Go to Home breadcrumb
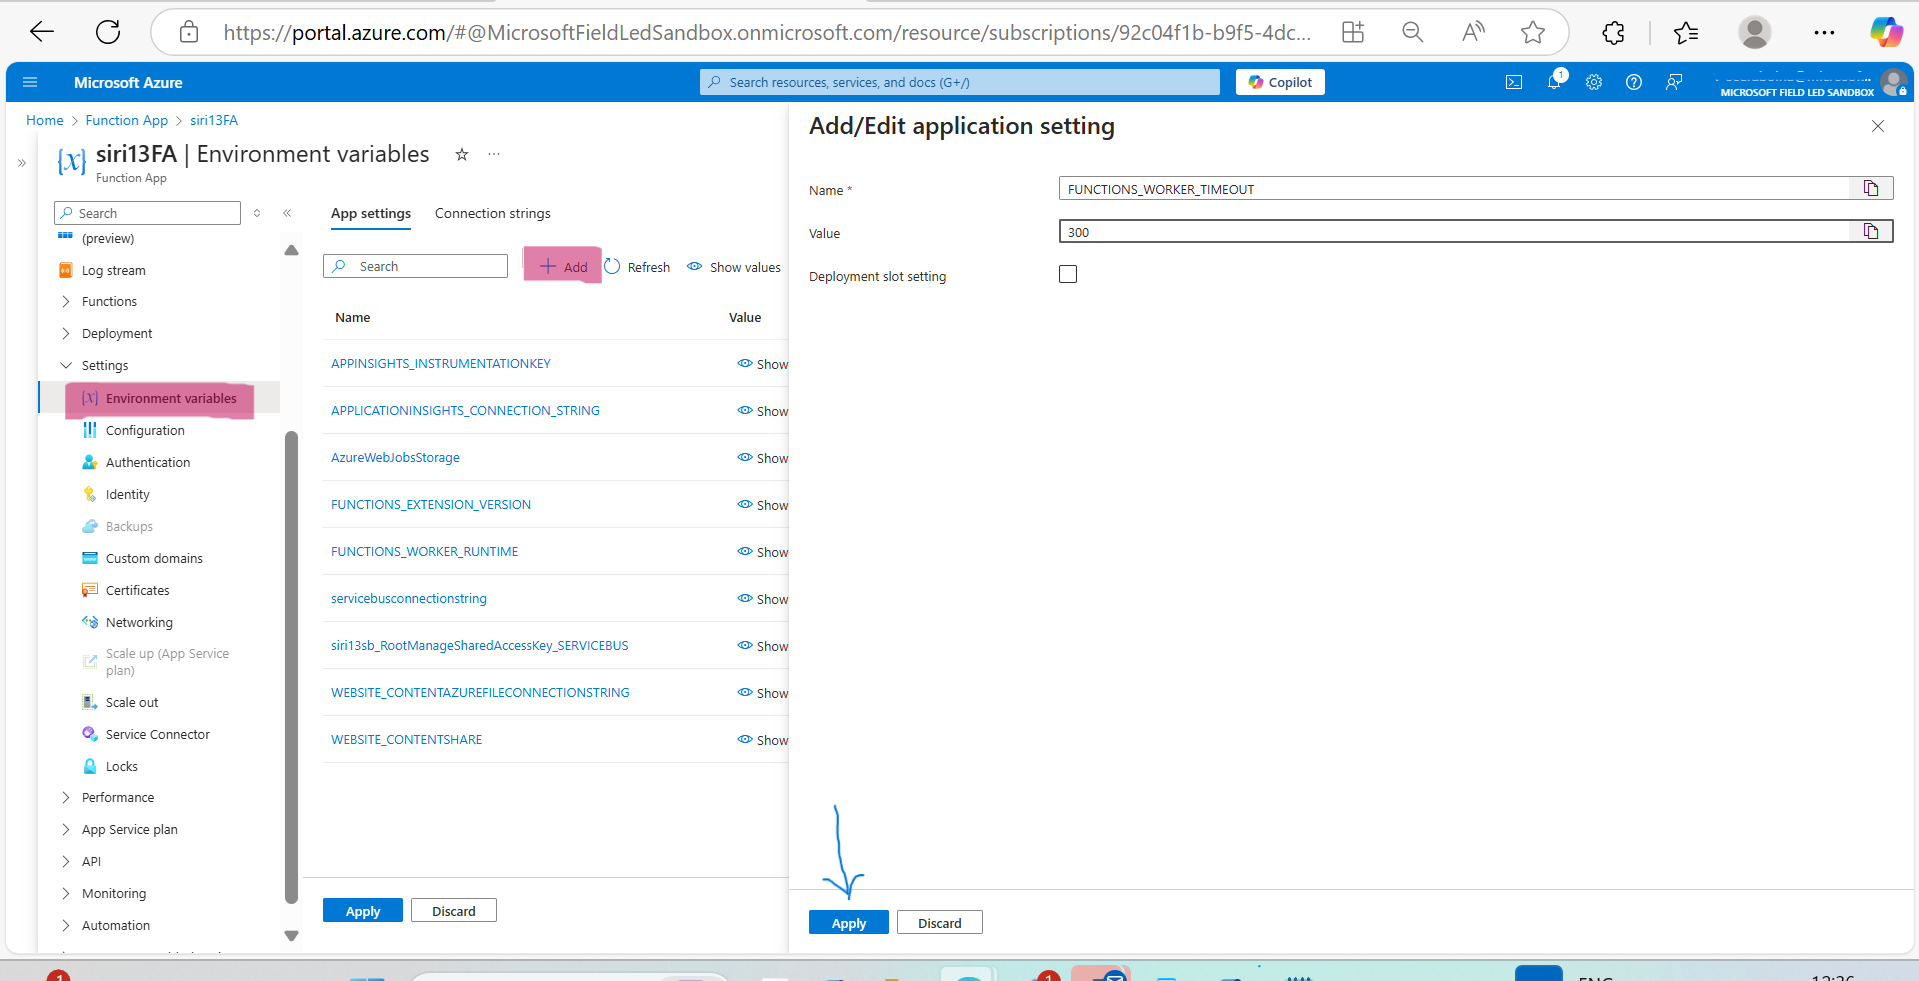The width and height of the screenshot is (1919, 981). point(45,120)
